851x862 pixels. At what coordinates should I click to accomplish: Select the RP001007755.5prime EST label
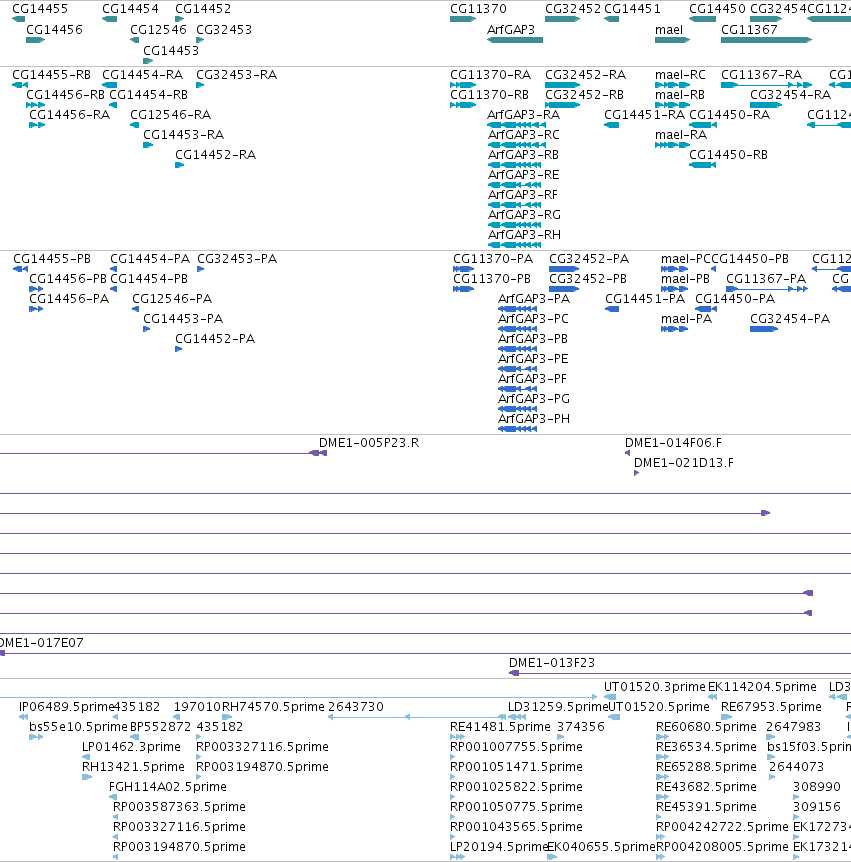coord(516,747)
